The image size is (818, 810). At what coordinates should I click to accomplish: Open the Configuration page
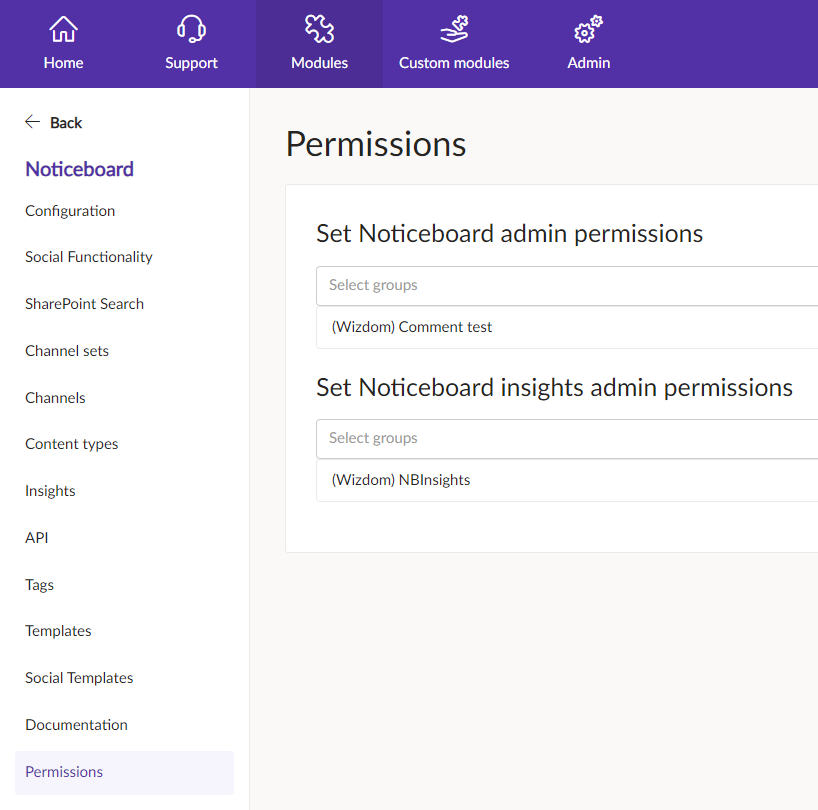point(69,211)
